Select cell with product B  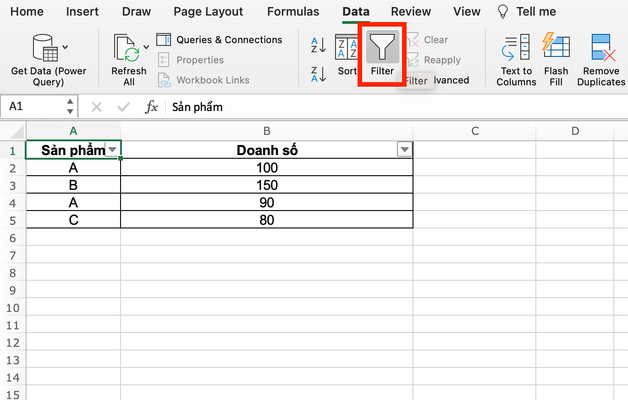pyautogui.click(x=73, y=185)
